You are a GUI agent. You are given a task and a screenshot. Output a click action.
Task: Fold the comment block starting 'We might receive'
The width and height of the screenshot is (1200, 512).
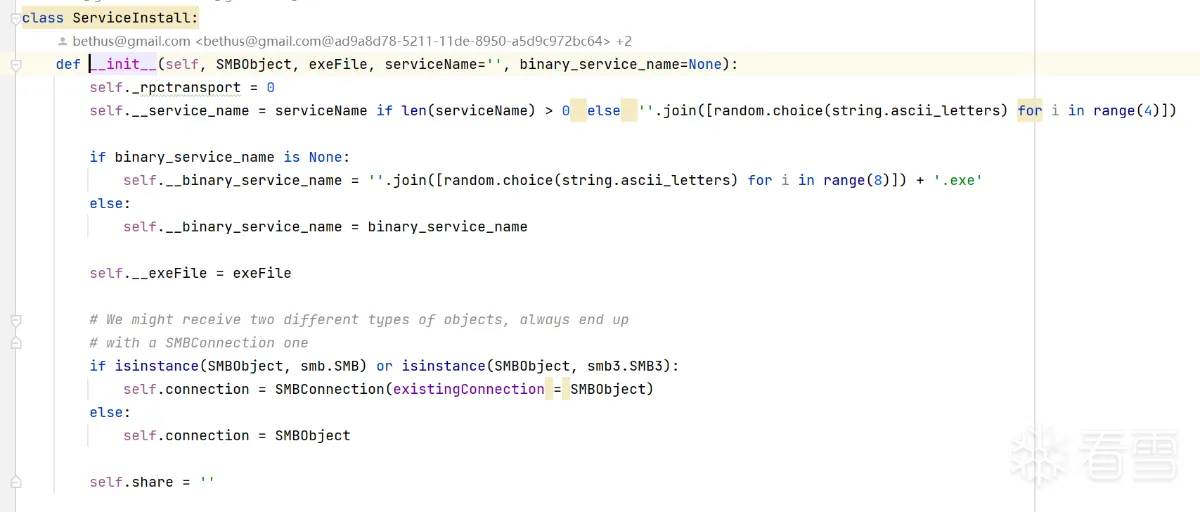[x=15, y=320]
